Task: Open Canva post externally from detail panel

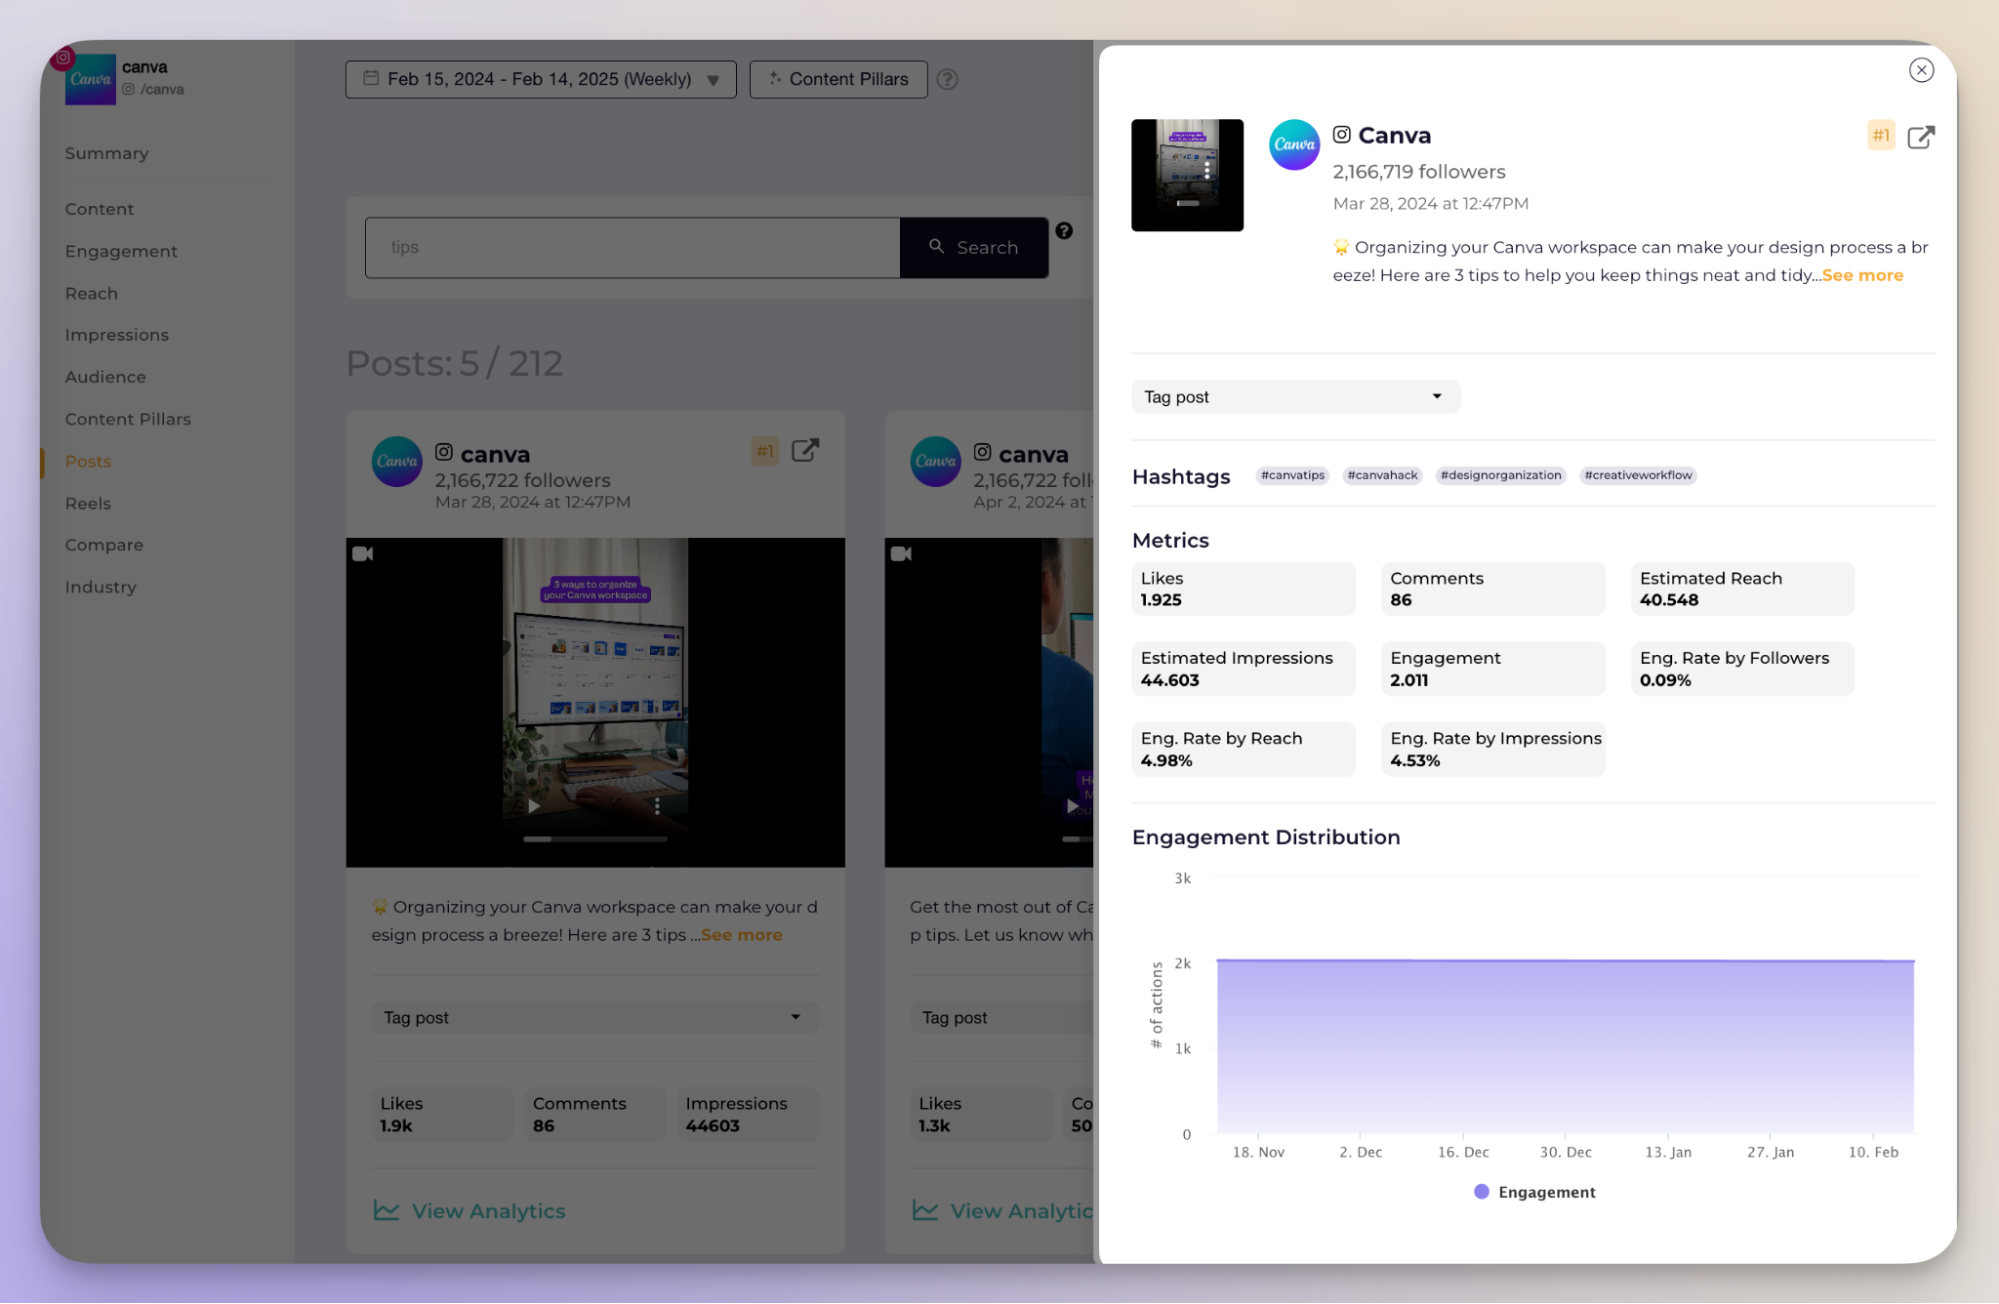Action: point(1920,136)
